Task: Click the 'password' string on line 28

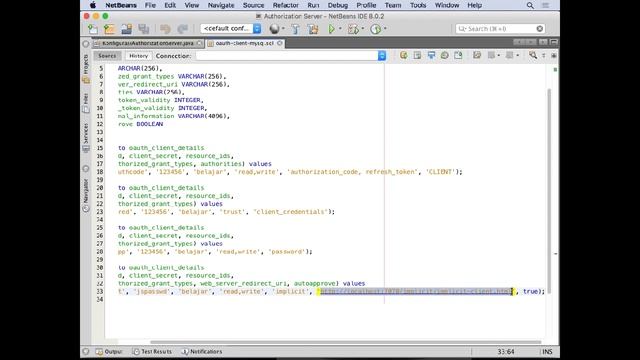Action: [286, 251]
